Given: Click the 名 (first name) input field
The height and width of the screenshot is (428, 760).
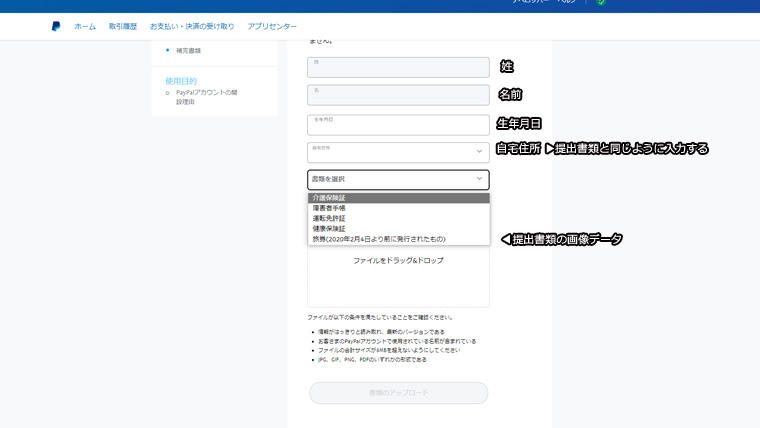Looking at the screenshot, I should [x=397, y=95].
